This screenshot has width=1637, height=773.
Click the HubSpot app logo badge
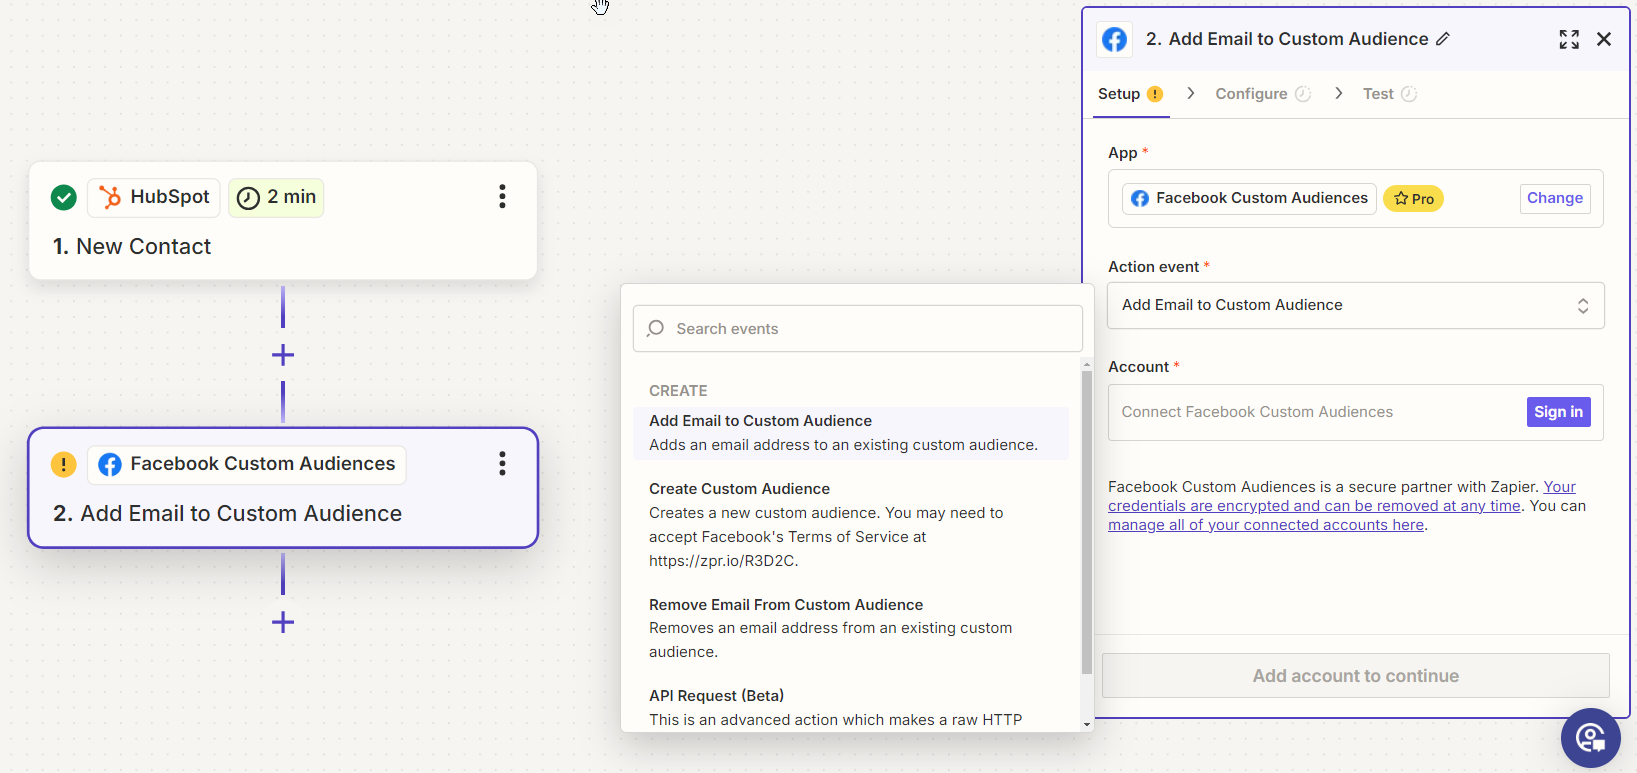[154, 198]
